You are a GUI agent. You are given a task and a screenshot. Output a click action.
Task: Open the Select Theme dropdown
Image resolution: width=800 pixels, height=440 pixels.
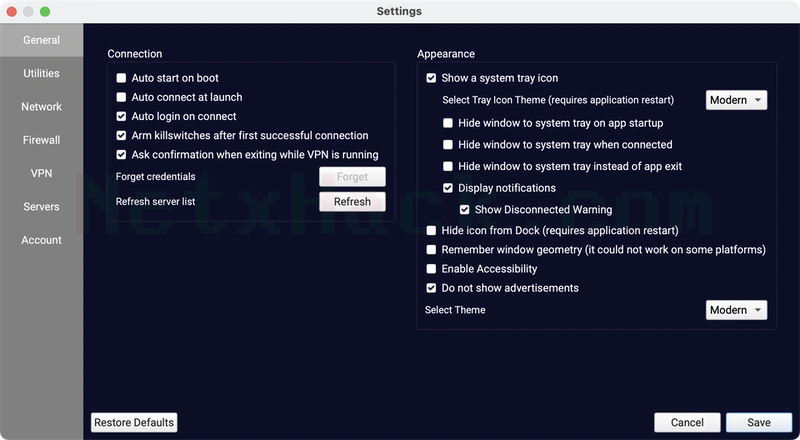(736, 310)
